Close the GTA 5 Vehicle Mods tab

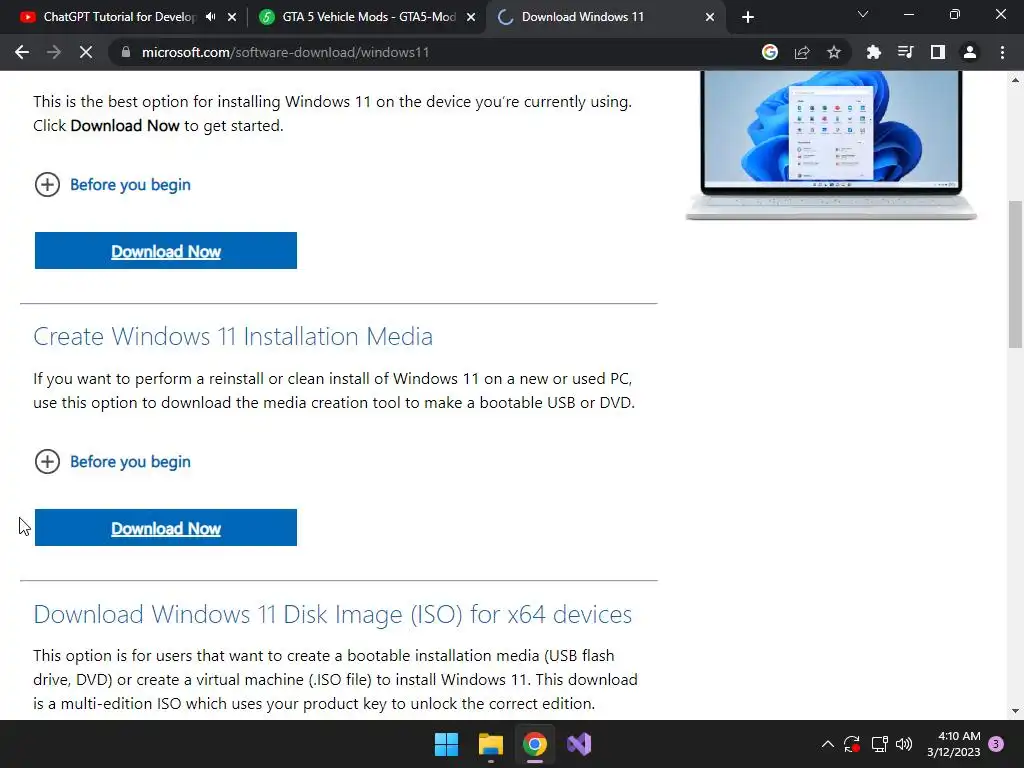coord(471,17)
